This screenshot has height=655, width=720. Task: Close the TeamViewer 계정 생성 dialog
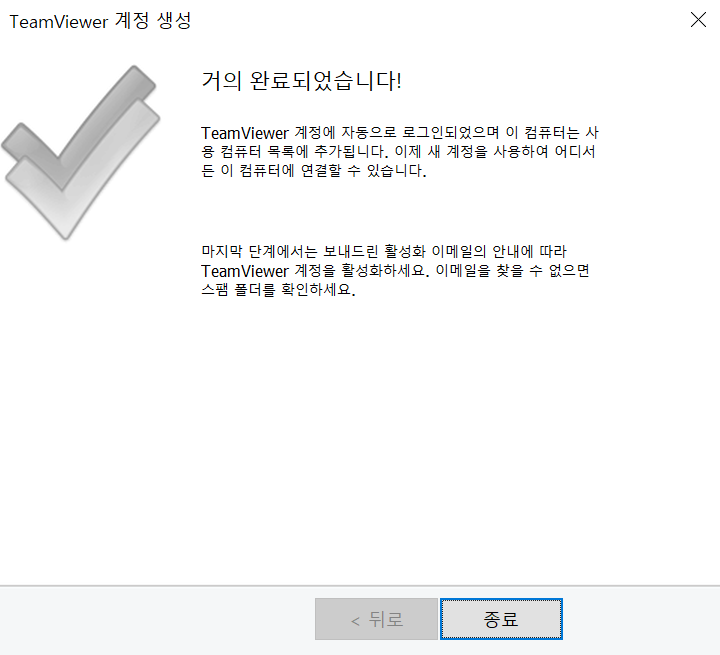(698, 20)
